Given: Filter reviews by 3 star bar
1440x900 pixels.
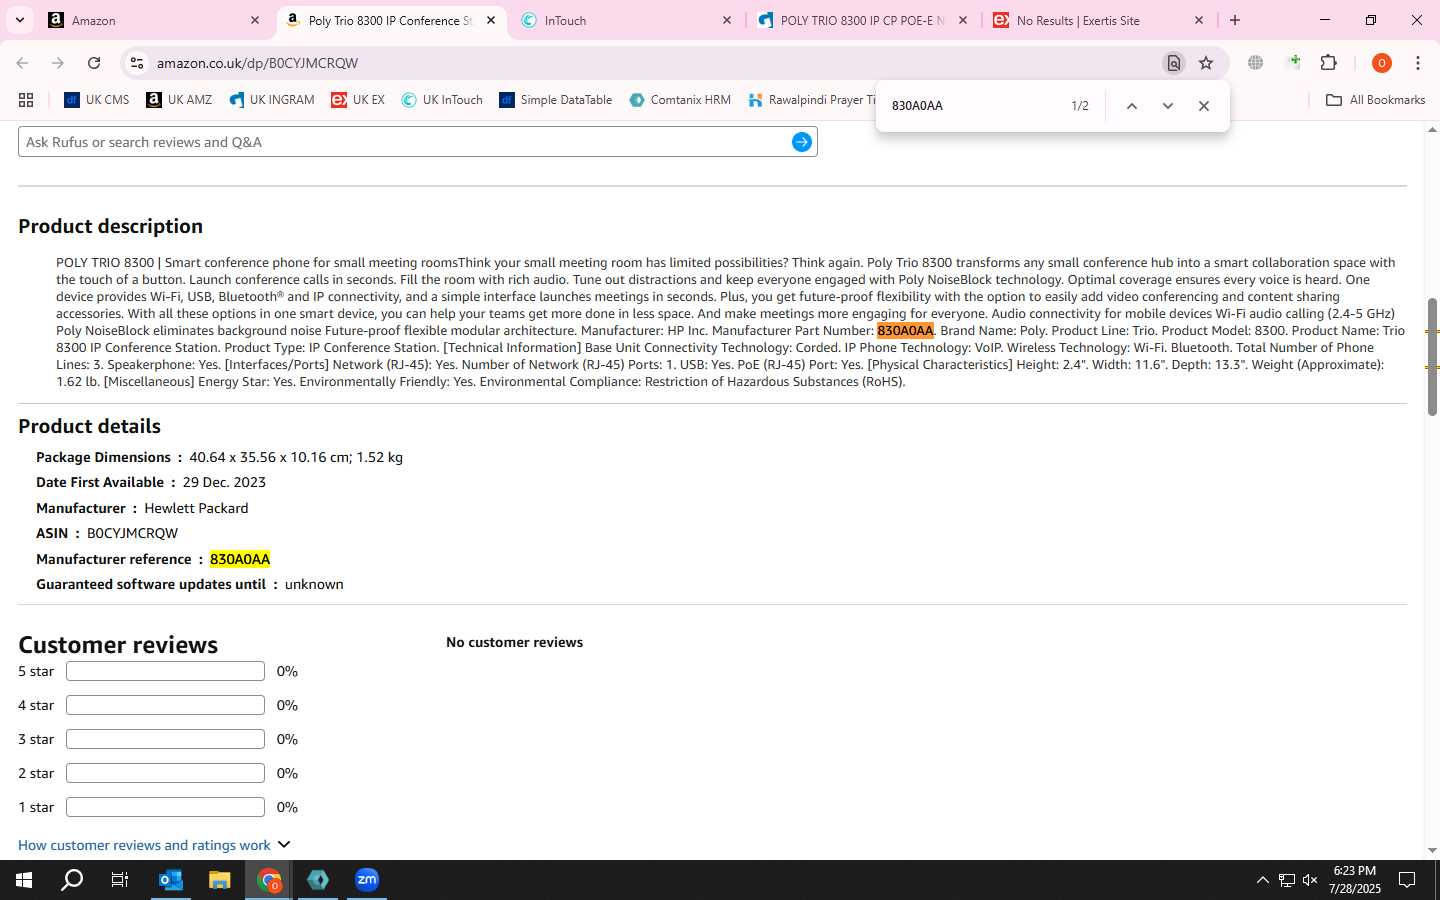Looking at the screenshot, I should [x=165, y=739].
